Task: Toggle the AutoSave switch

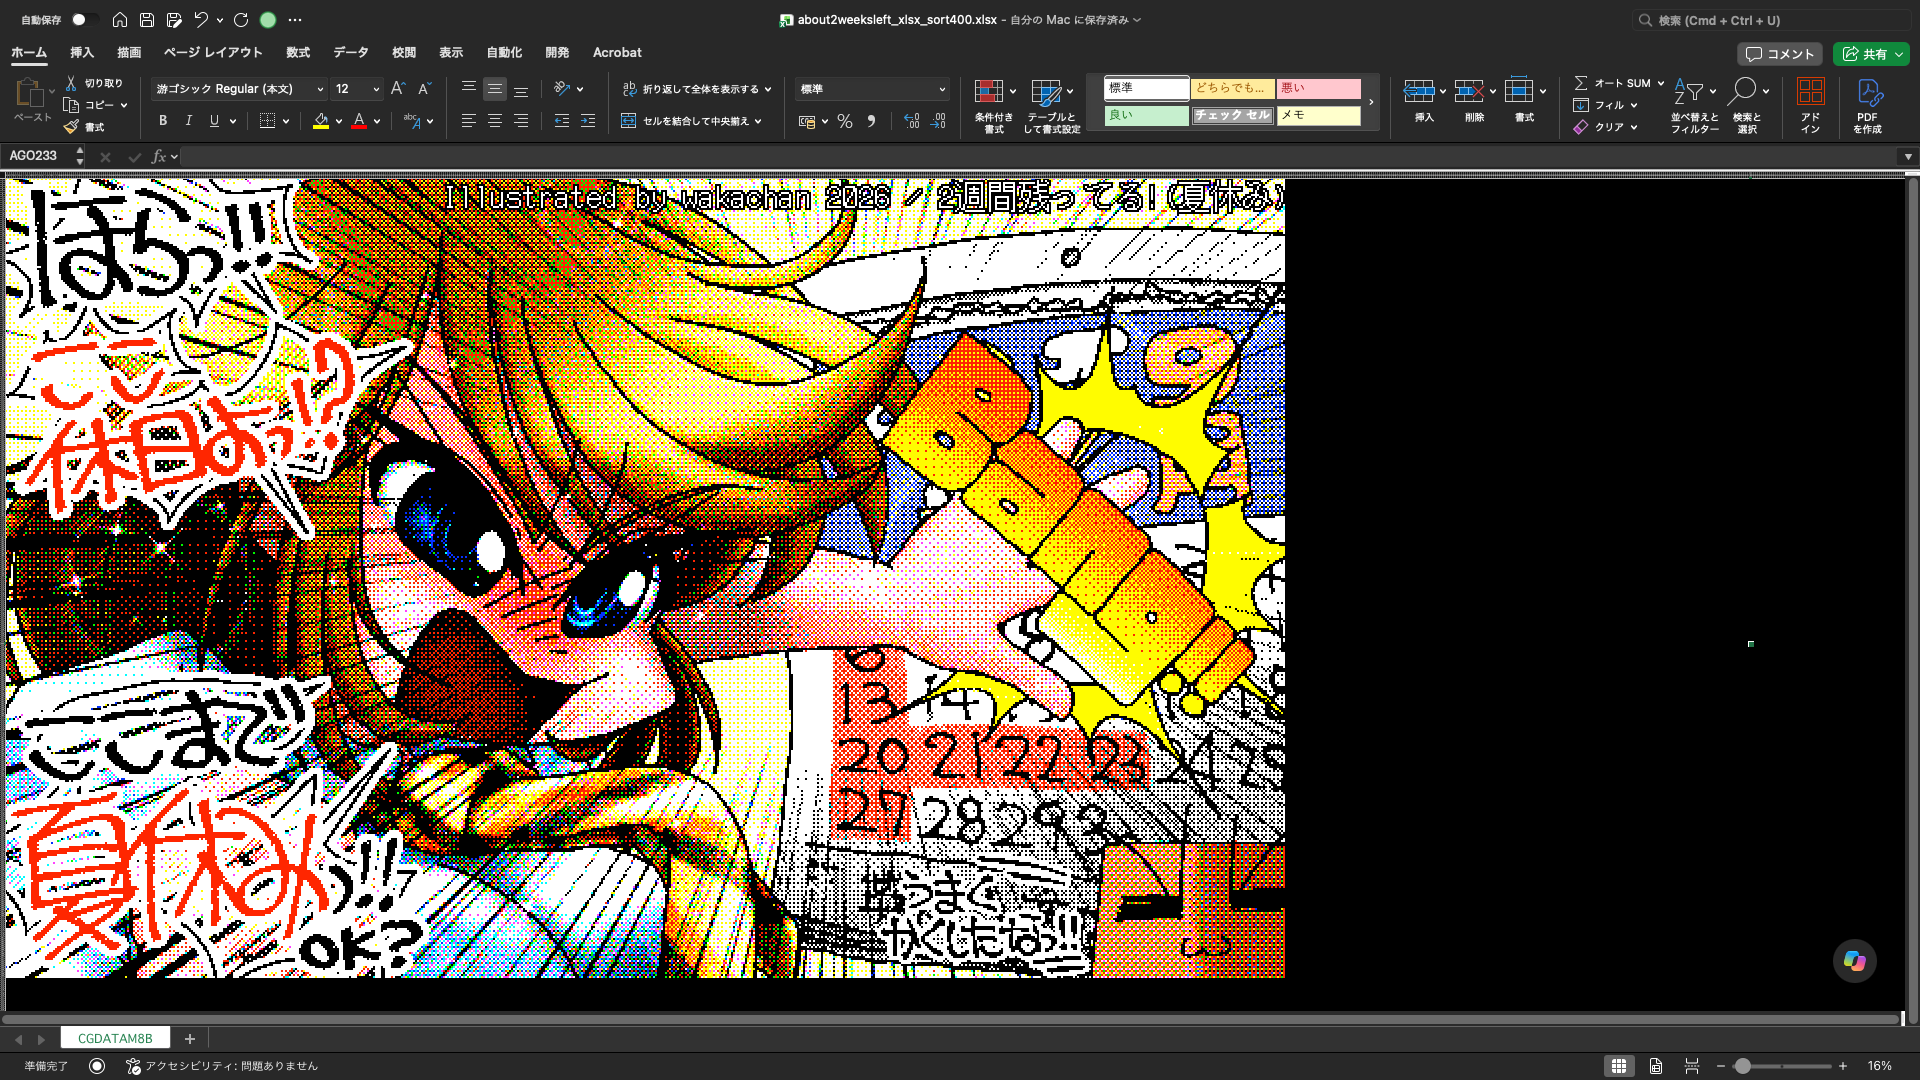Action: point(84,20)
